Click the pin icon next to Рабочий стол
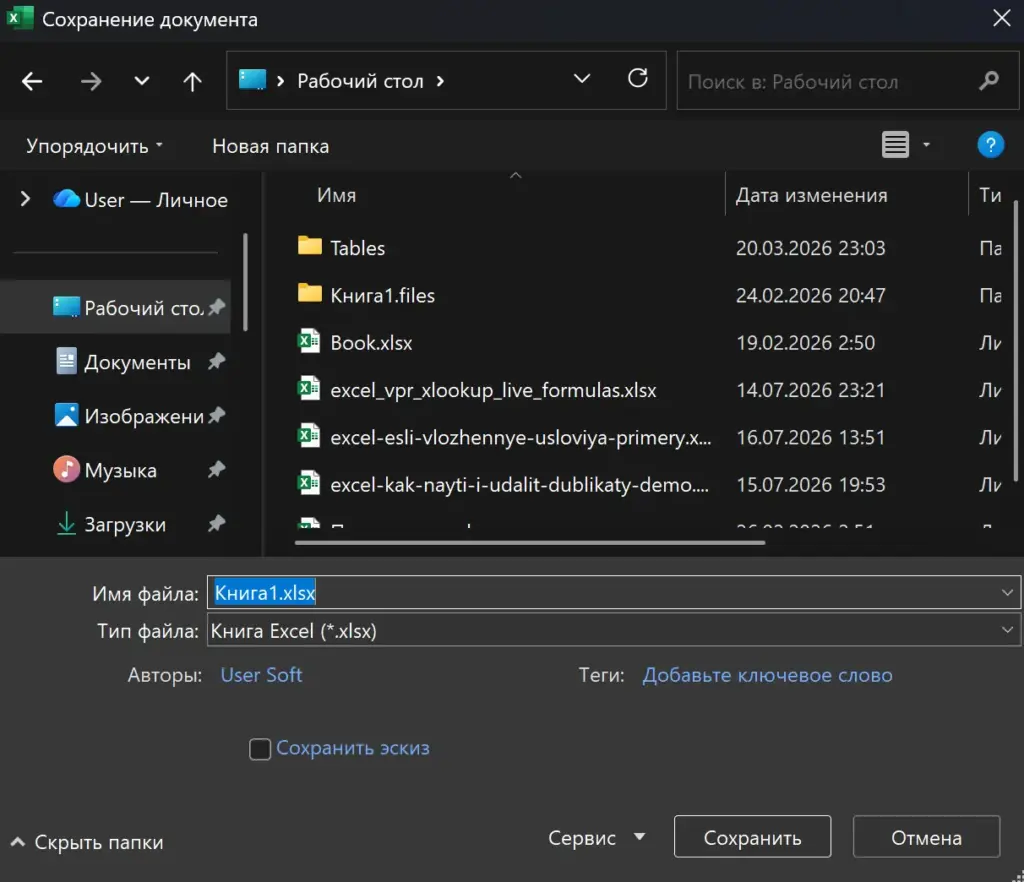The width and height of the screenshot is (1024, 882). [216, 307]
